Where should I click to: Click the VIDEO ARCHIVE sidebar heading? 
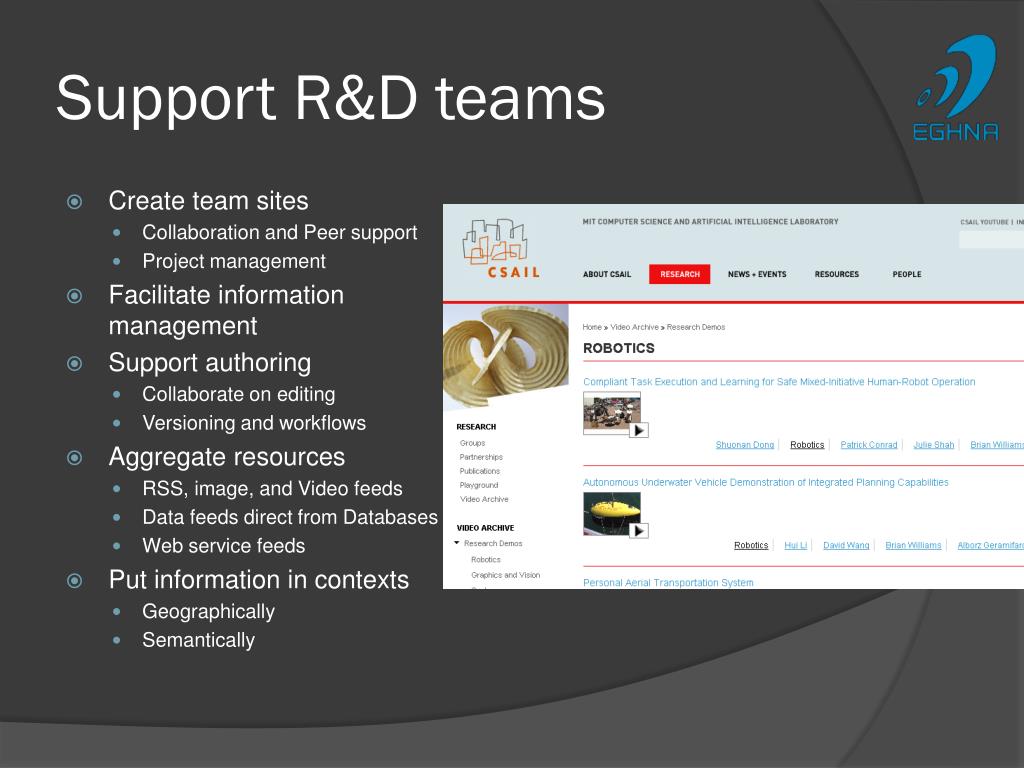pyautogui.click(x=485, y=528)
